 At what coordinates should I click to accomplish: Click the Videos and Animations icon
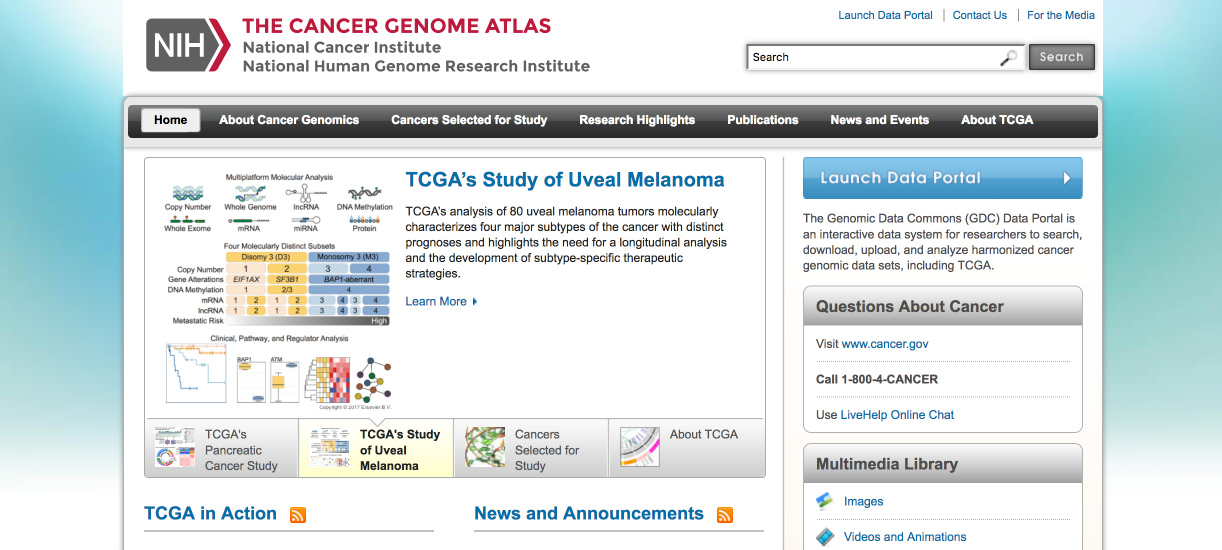tap(825, 537)
